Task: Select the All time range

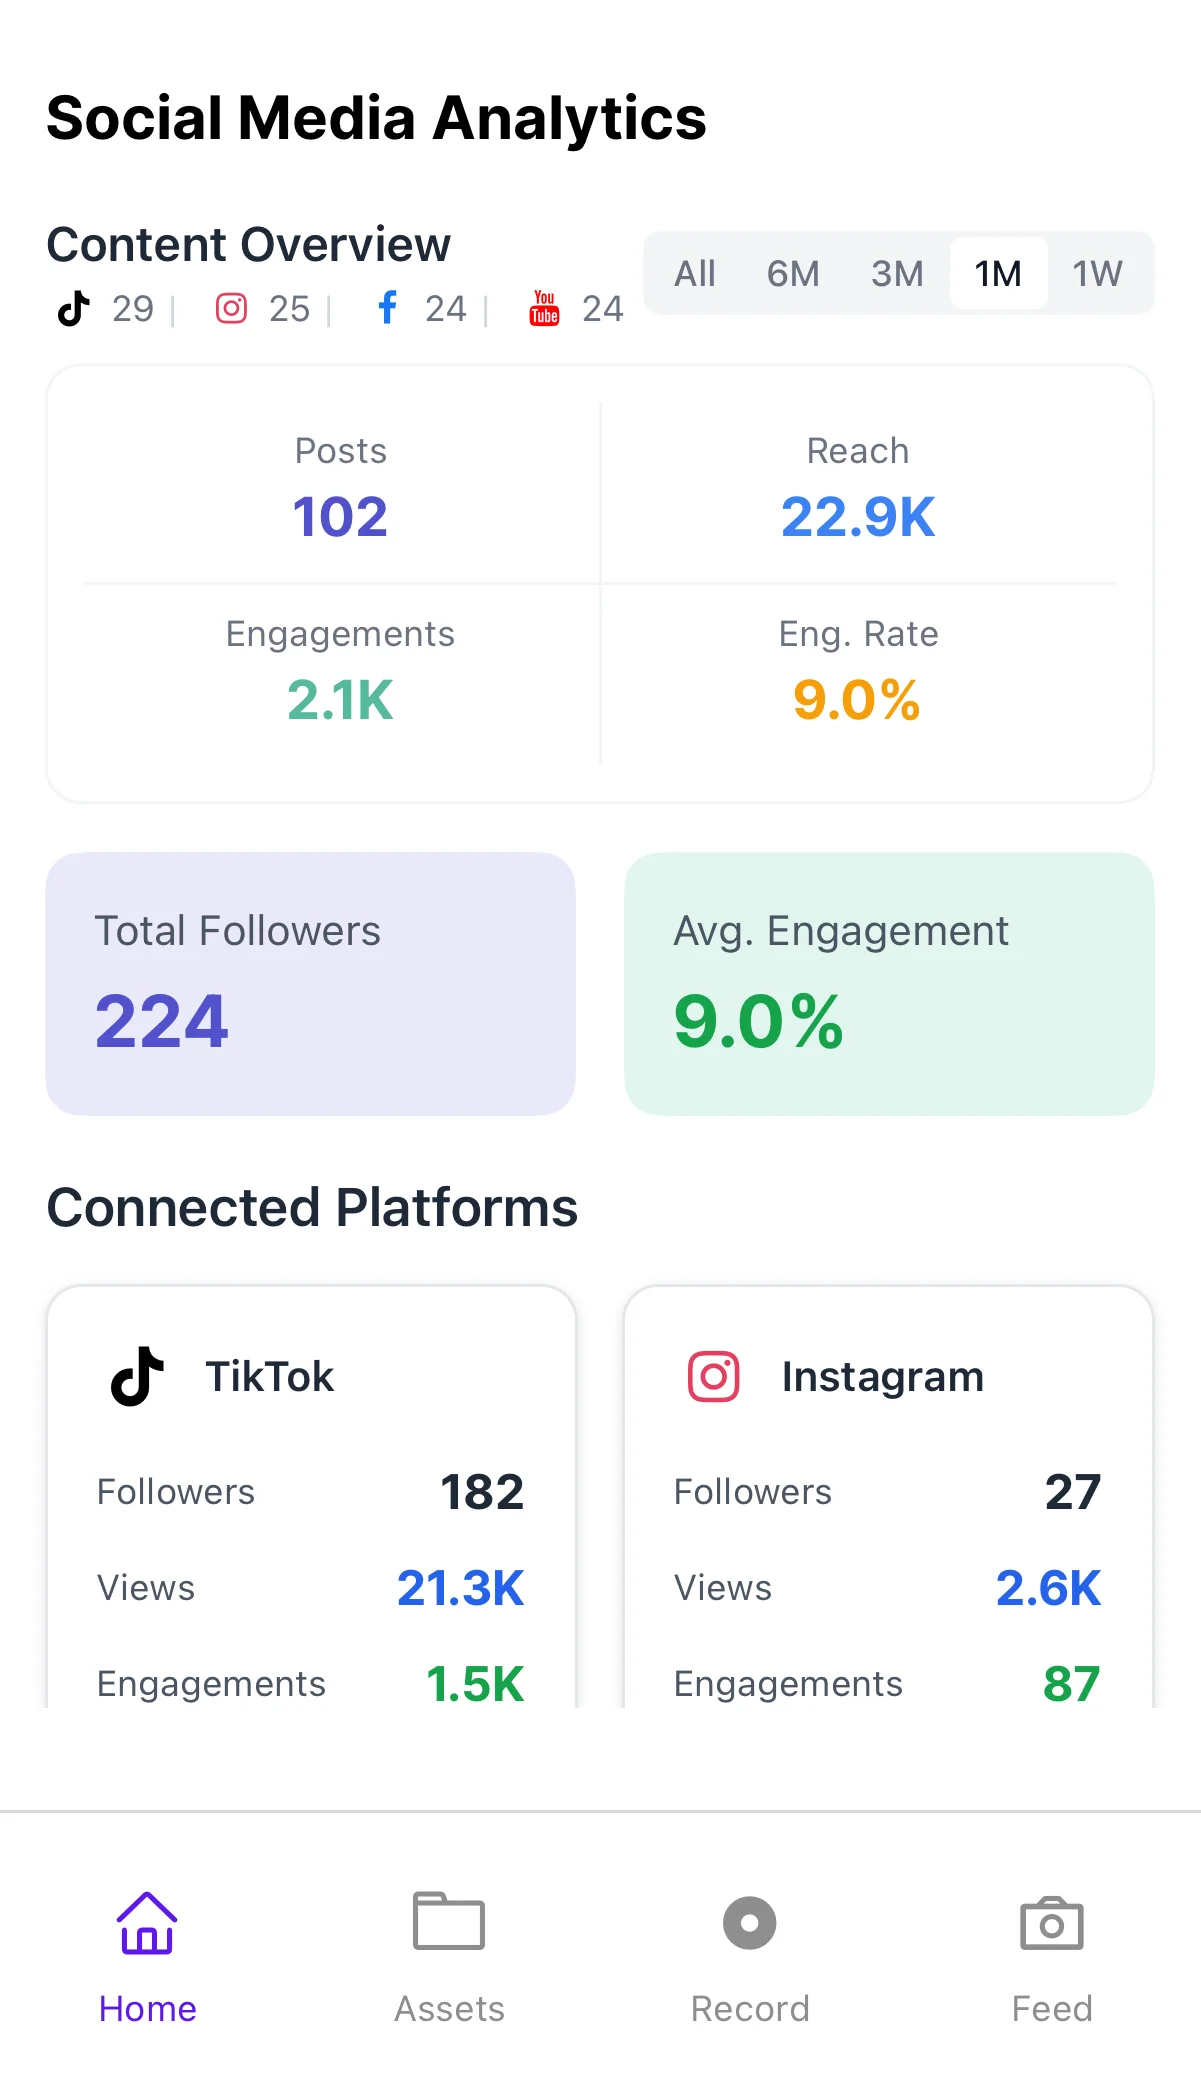Action: click(695, 274)
